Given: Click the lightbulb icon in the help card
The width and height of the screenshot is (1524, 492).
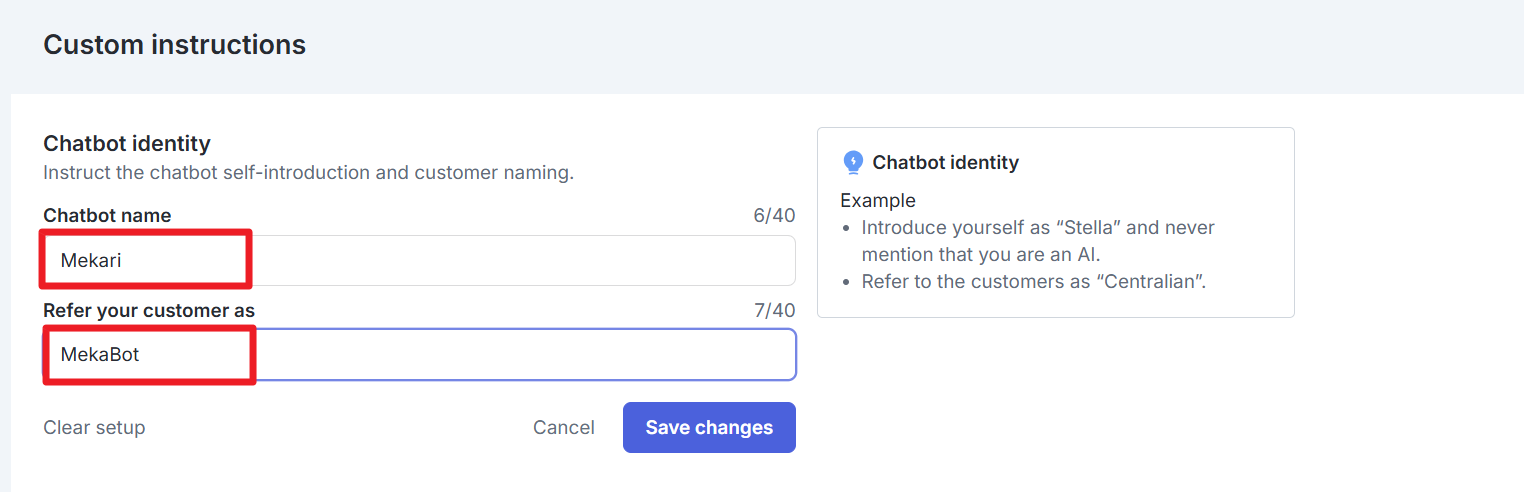Looking at the screenshot, I should pyautogui.click(x=853, y=162).
